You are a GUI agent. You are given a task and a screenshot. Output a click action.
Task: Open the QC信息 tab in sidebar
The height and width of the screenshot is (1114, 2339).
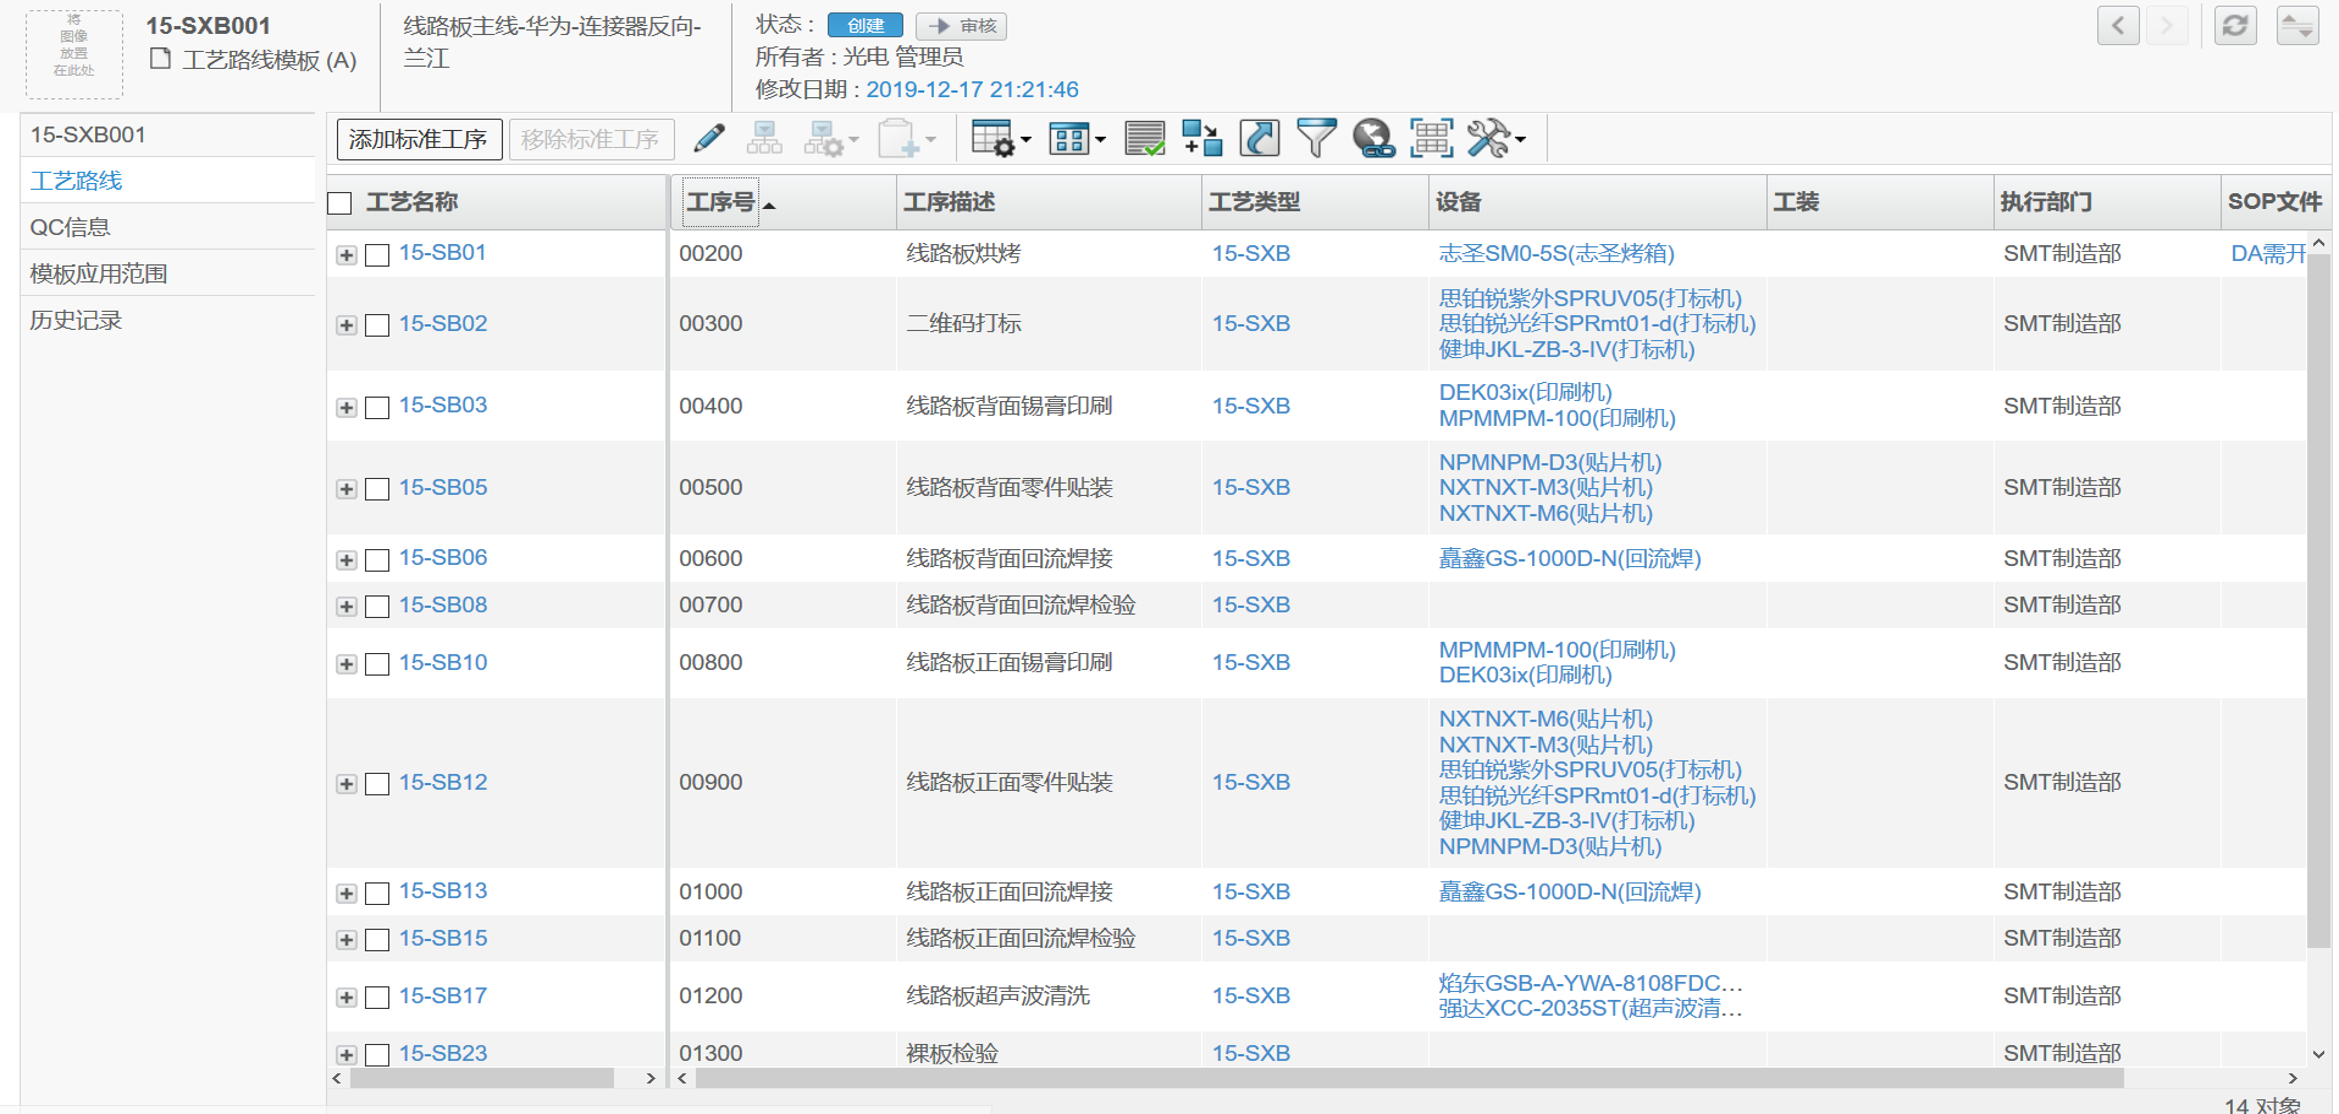point(70,227)
